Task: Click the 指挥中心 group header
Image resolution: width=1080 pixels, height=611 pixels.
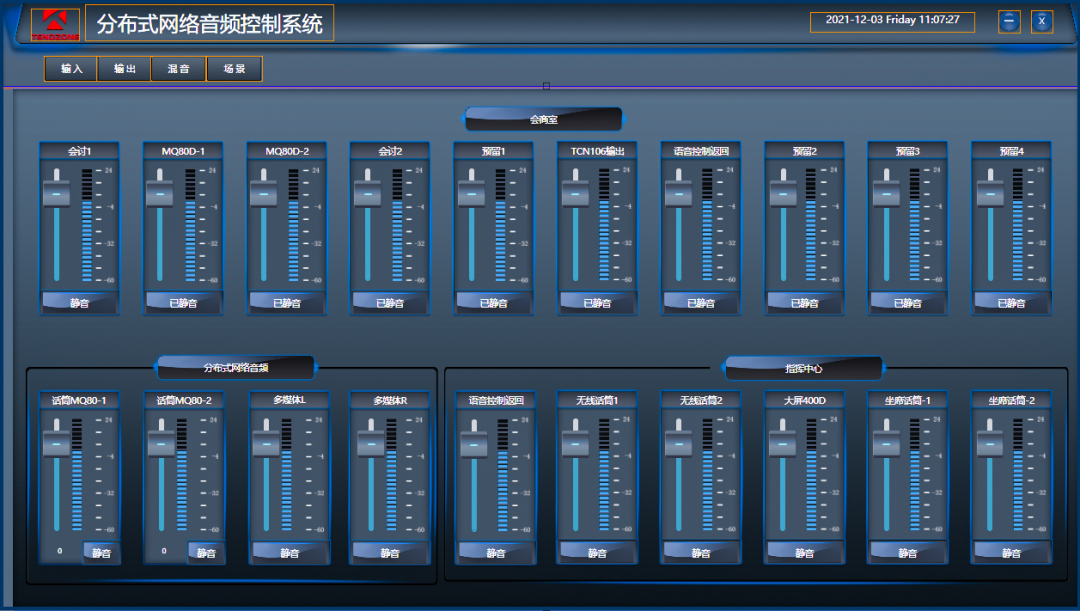Action: click(804, 368)
